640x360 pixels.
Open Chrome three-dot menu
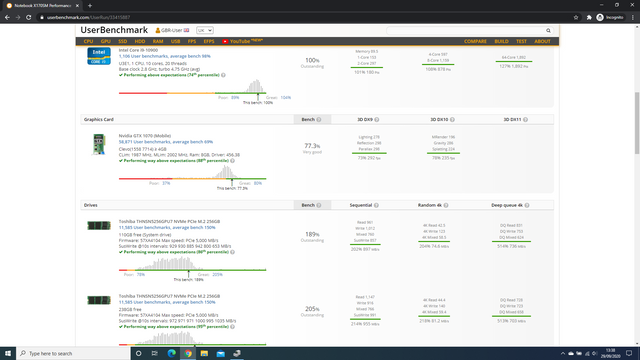[633, 18]
